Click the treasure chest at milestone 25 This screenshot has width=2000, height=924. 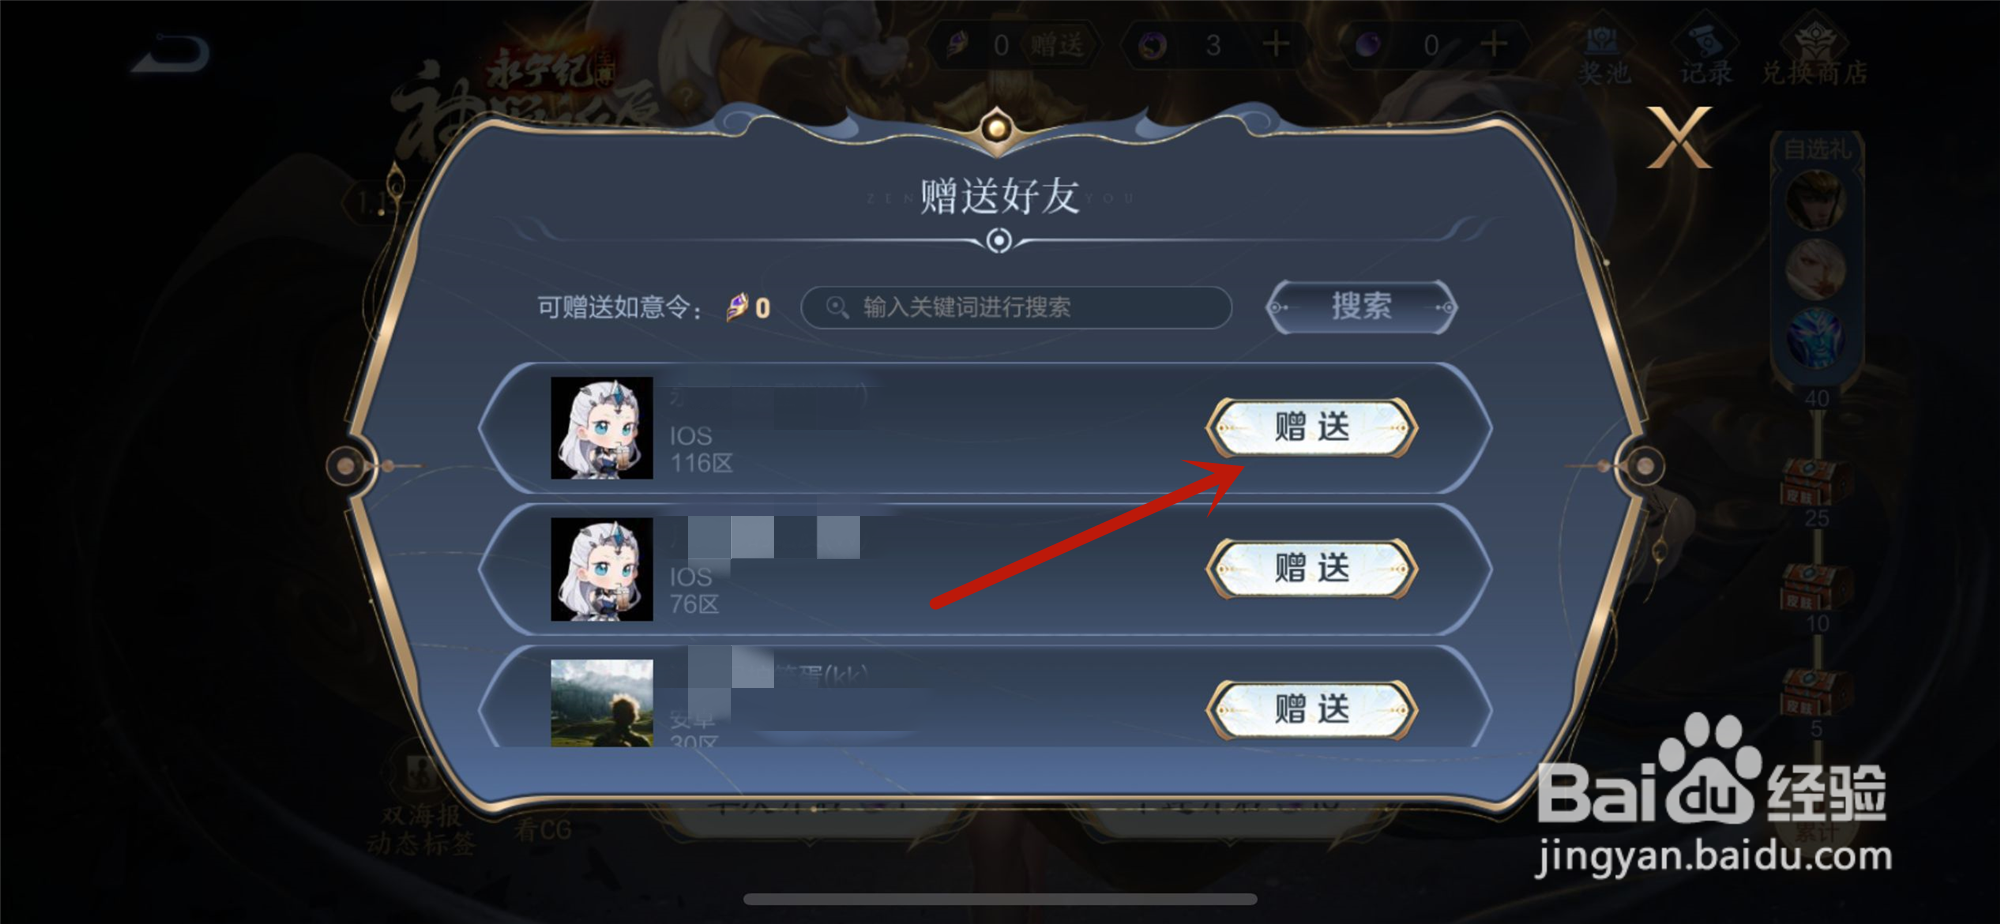click(x=1816, y=482)
